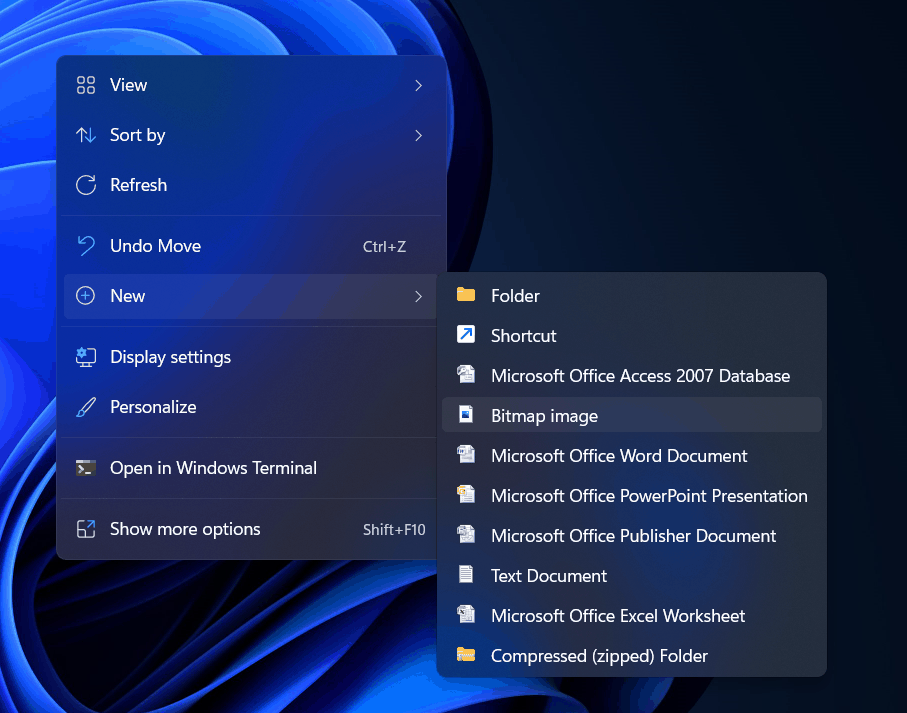The width and height of the screenshot is (907, 713).
Task: Click the PowerPoint presentation icon
Action: (x=466, y=495)
